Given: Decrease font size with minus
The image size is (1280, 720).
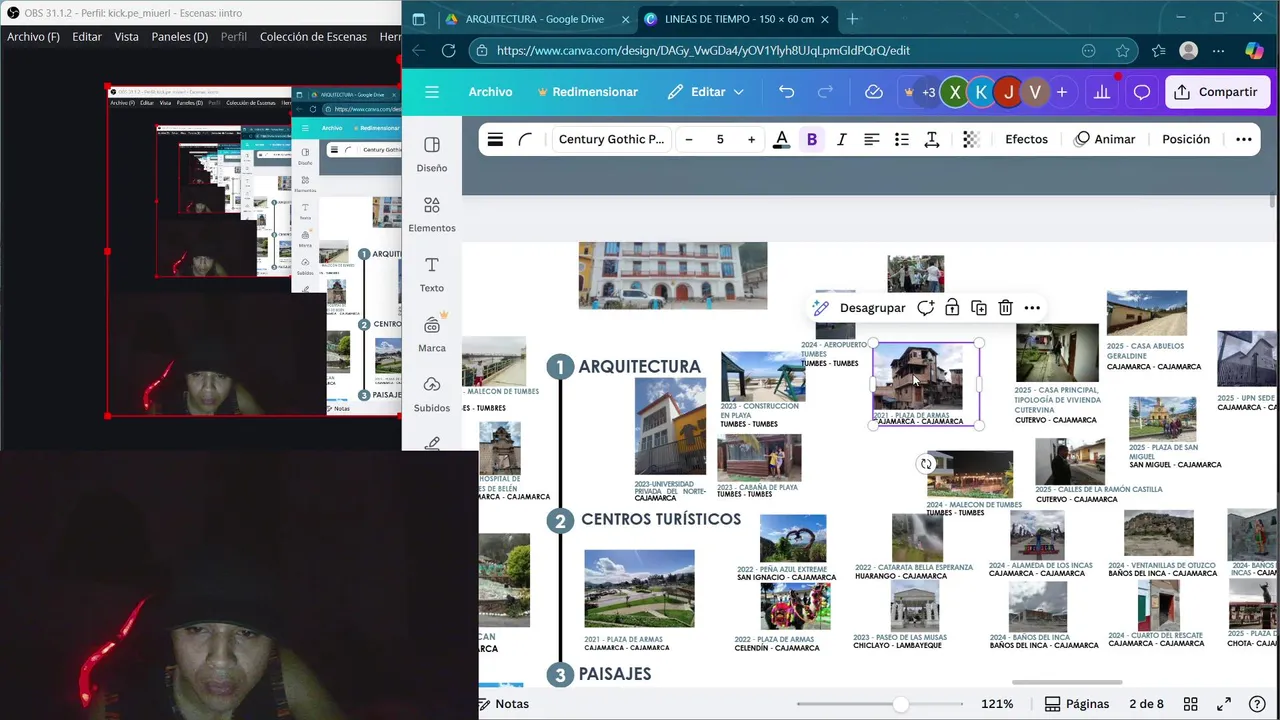Looking at the screenshot, I should [689, 140].
